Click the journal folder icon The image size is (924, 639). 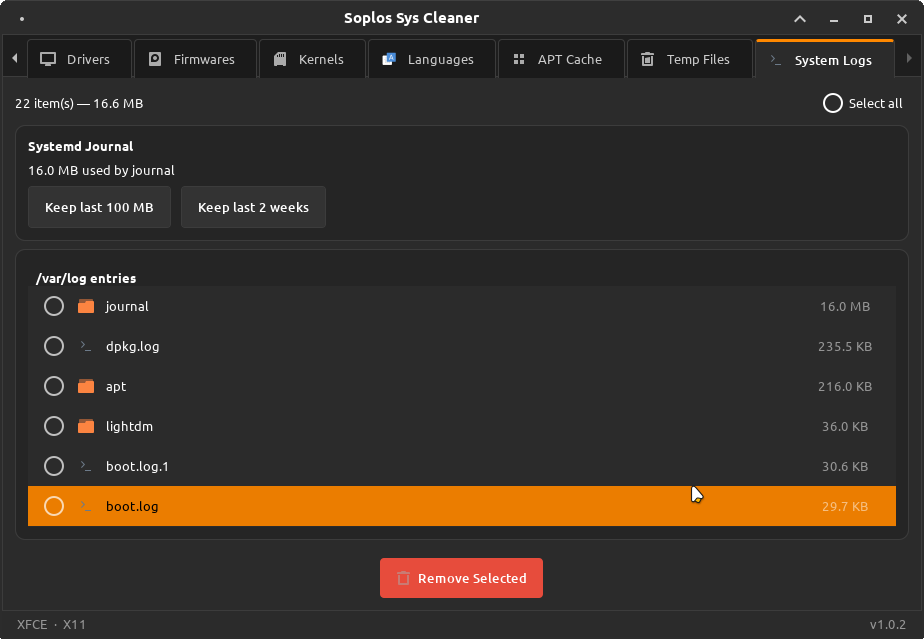pos(86,306)
